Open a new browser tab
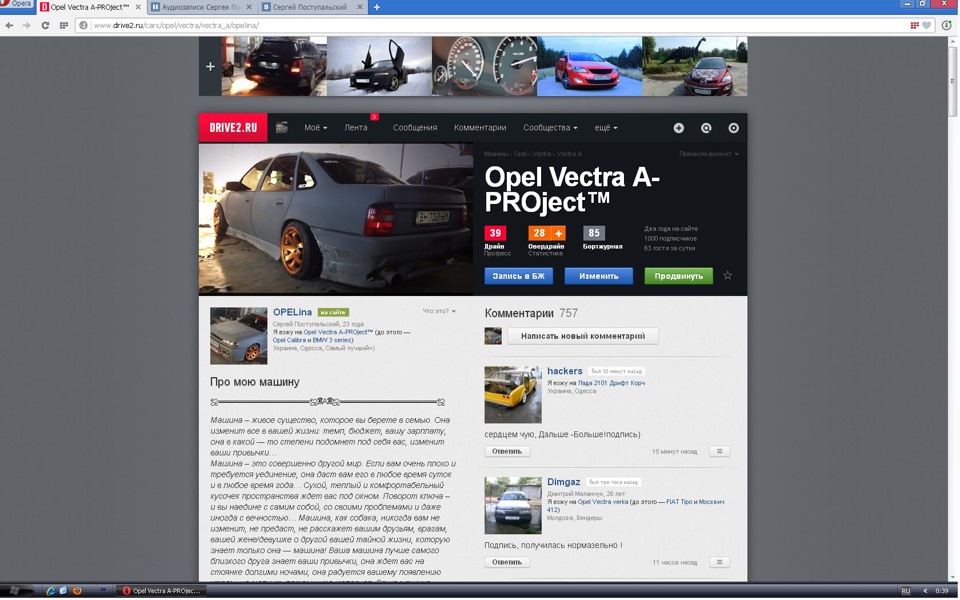This screenshot has height=600, width=960. point(377,7)
